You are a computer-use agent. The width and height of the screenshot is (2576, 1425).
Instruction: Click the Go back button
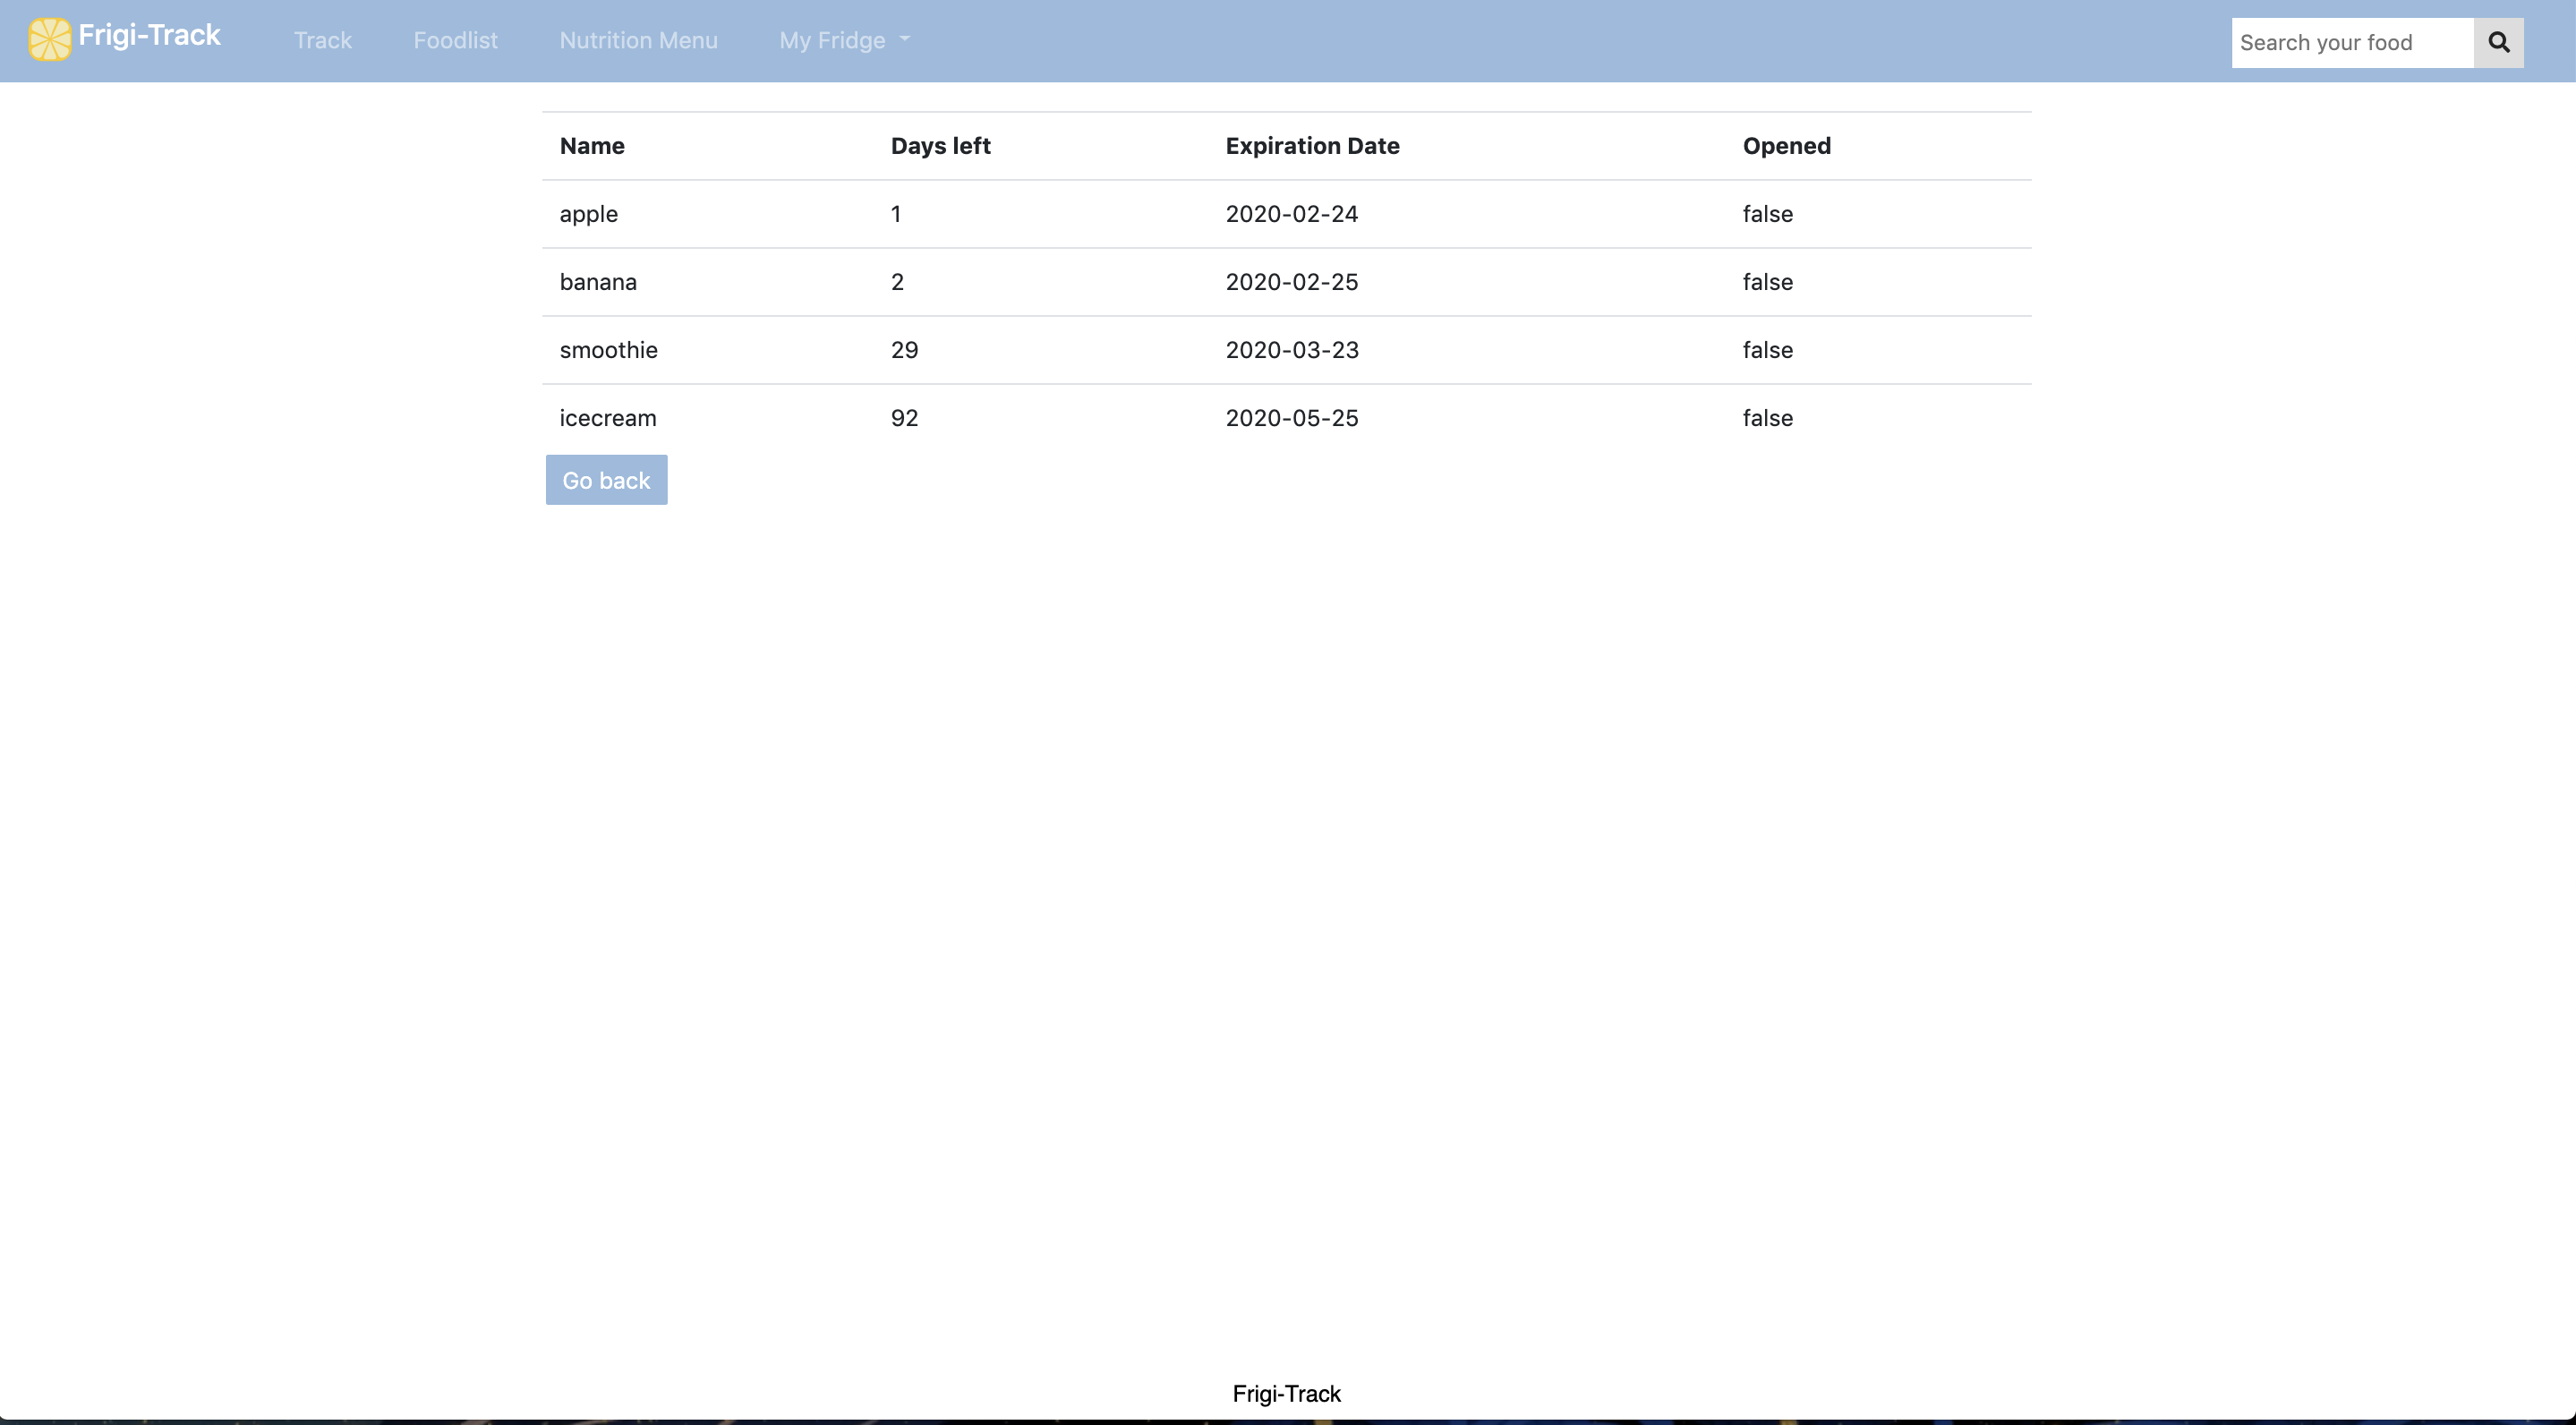tap(606, 480)
